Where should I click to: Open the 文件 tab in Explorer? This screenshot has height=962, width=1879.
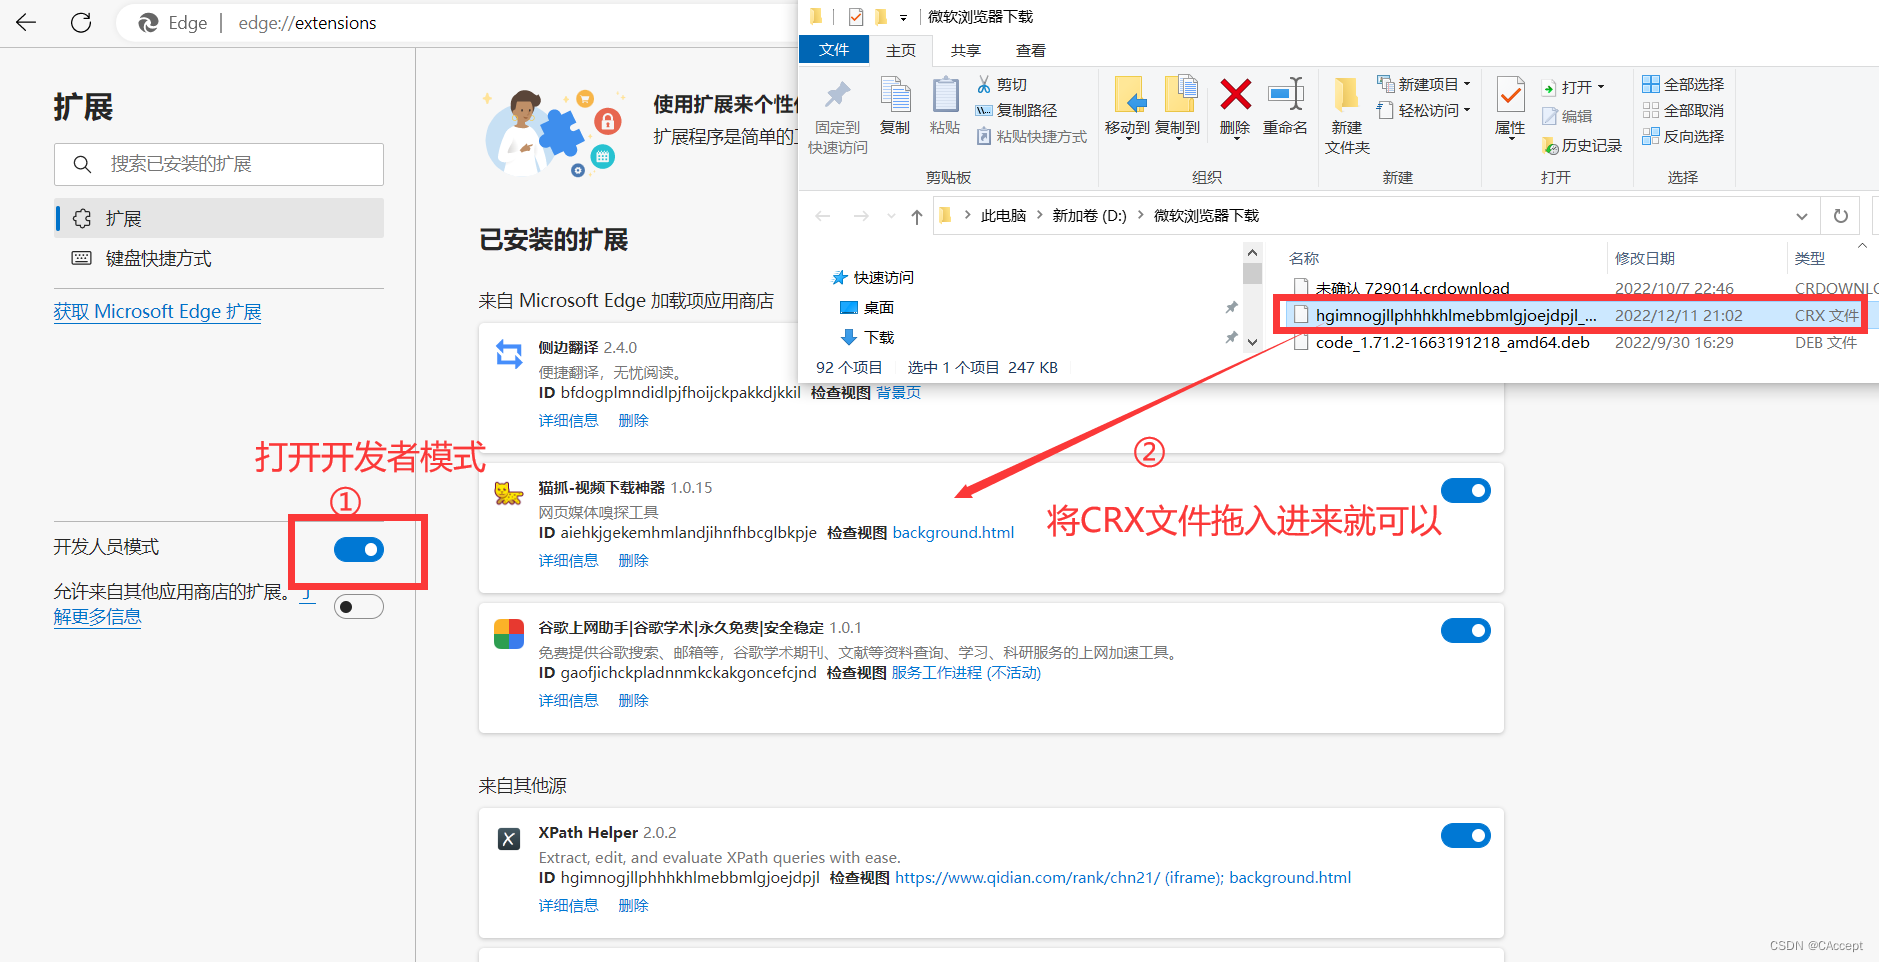pyautogui.click(x=834, y=50)
